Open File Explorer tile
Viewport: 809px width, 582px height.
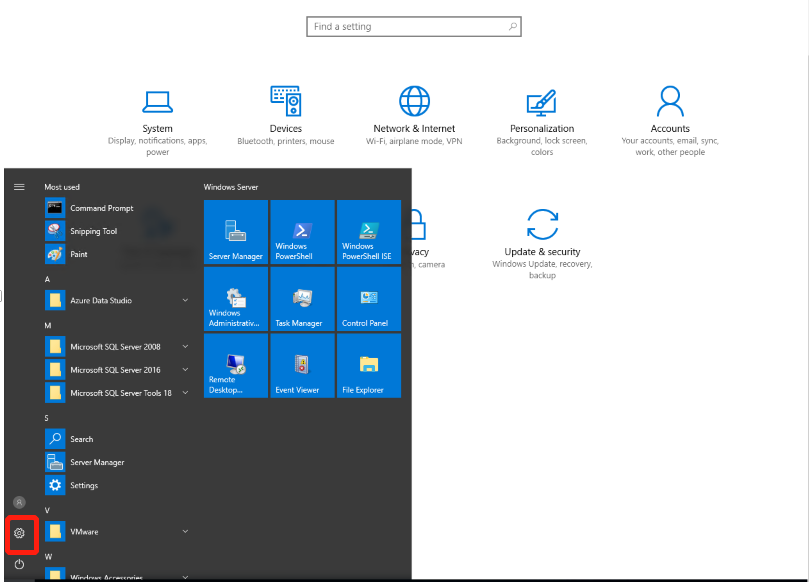click(368, 365)
